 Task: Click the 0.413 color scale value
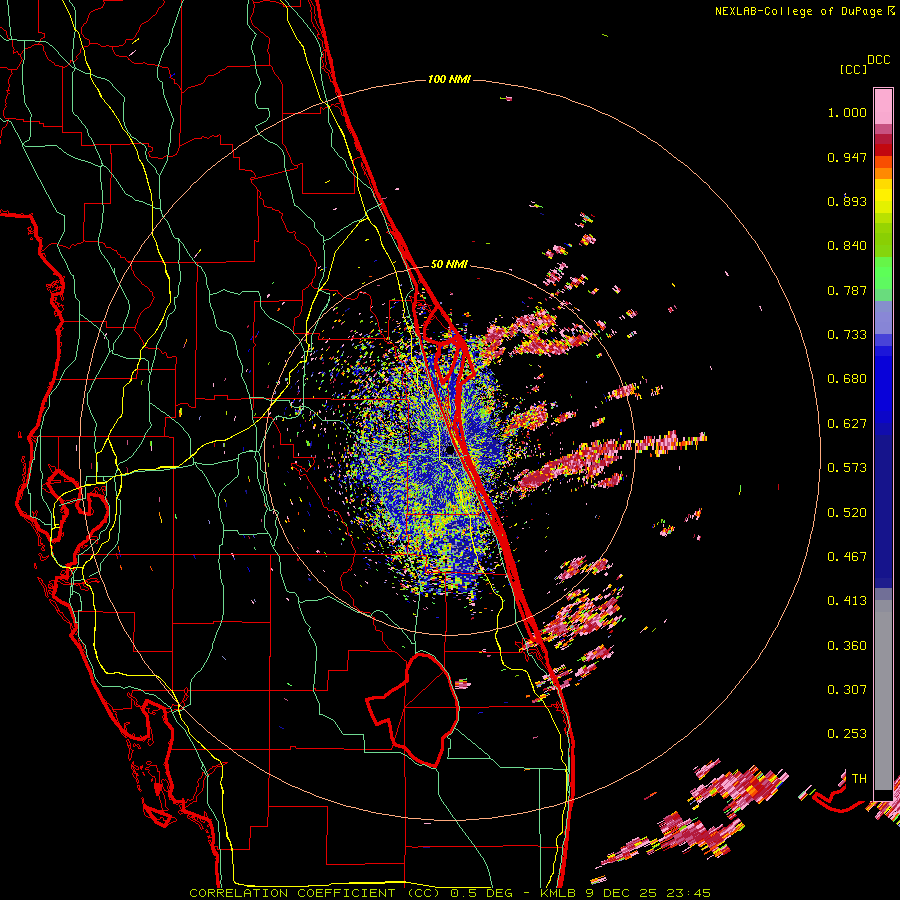point(847,601)
